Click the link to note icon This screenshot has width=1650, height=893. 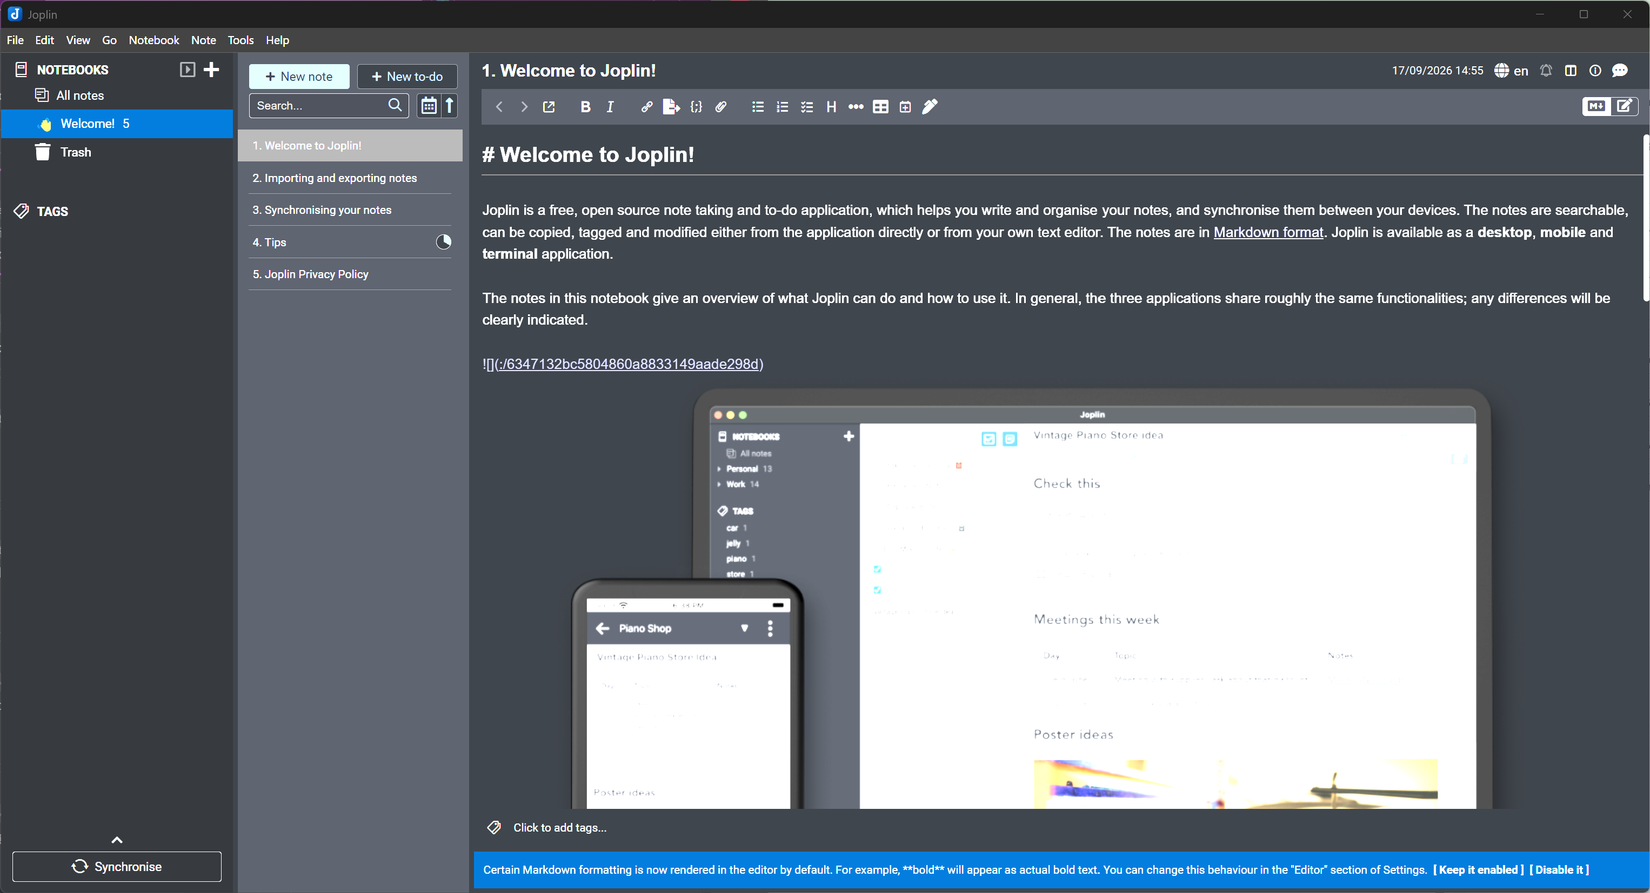pyautogui.click(x=671, y=107)
